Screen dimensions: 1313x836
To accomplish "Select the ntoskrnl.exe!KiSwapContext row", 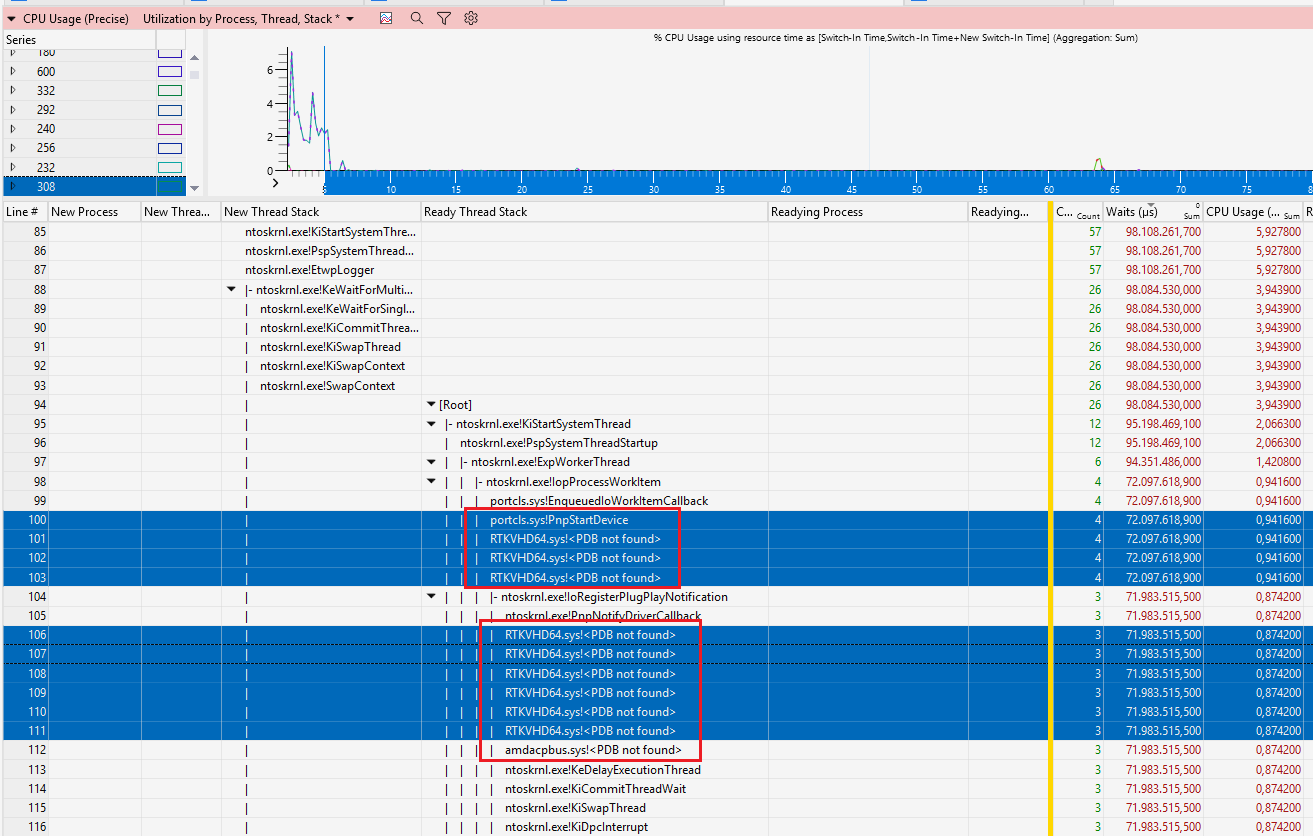I will (656, 366).
